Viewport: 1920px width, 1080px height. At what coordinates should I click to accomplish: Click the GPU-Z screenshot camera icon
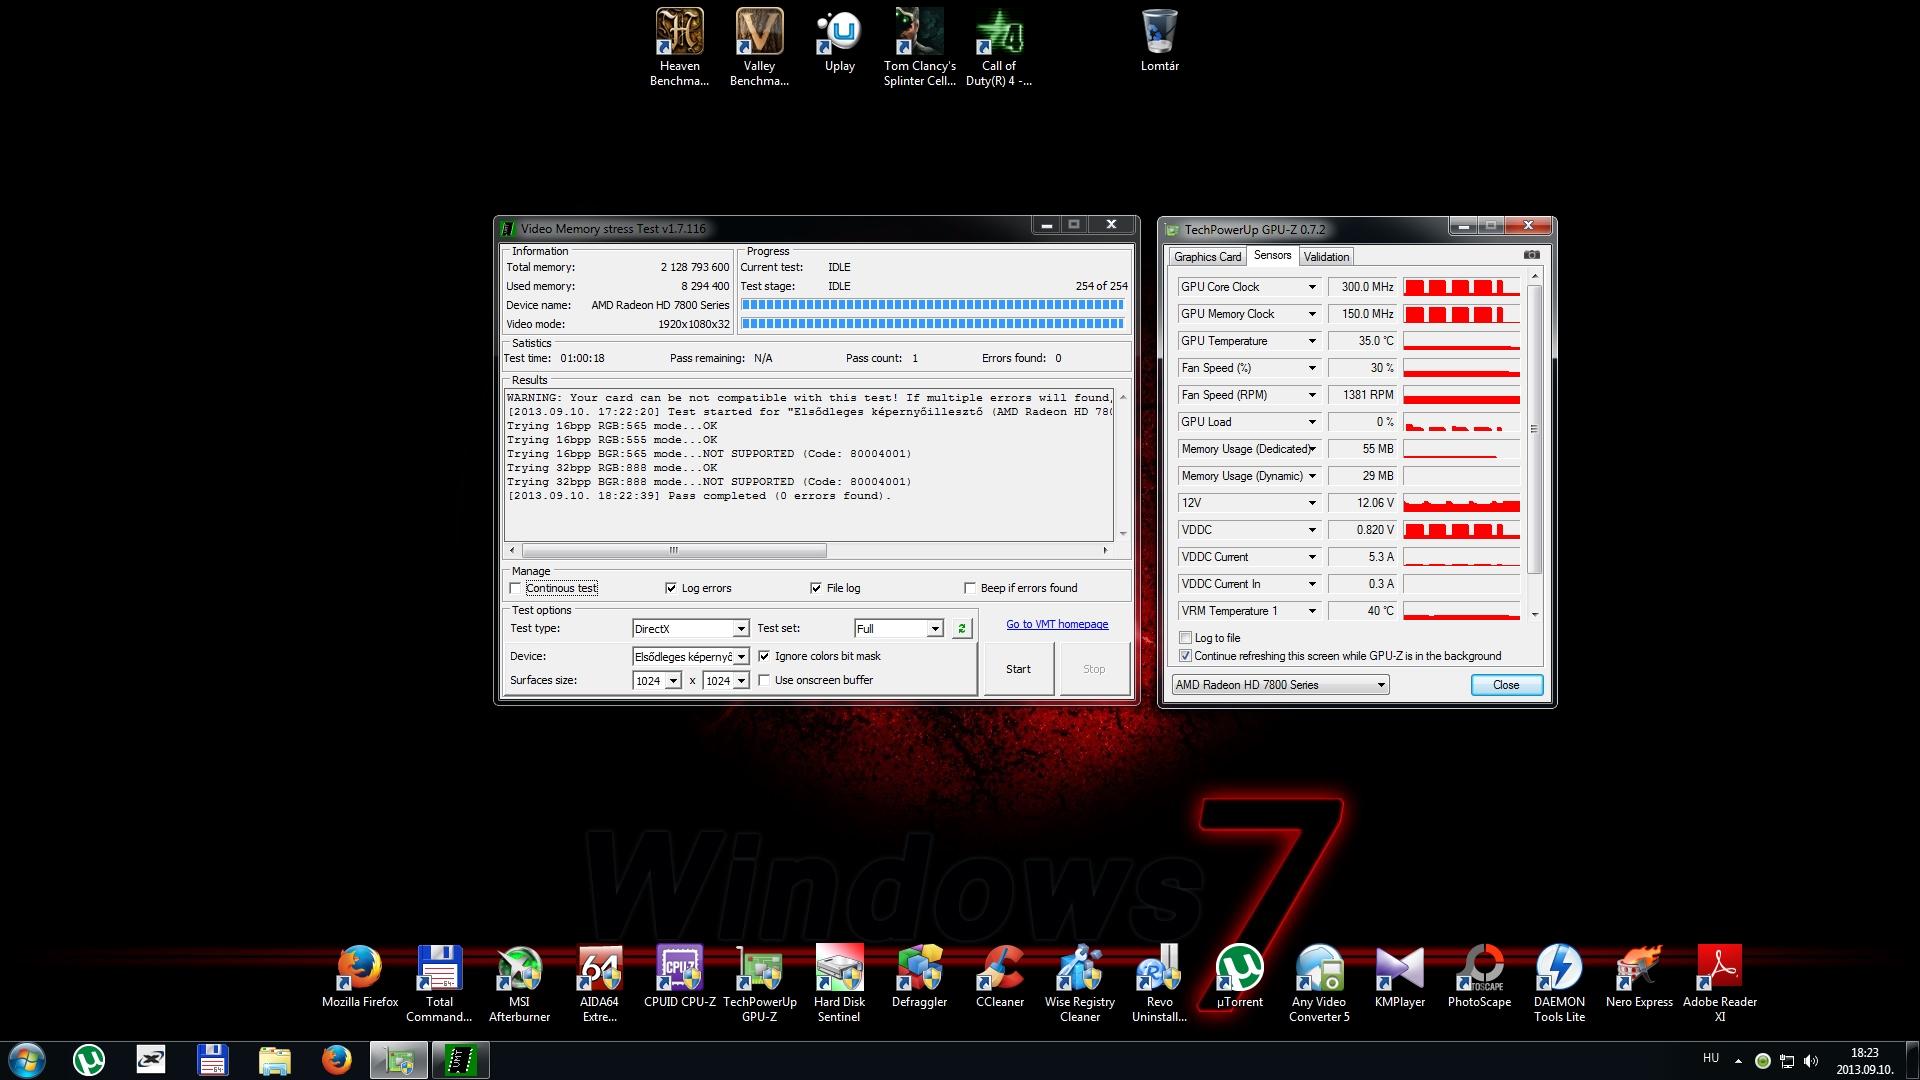(1531, 255)
